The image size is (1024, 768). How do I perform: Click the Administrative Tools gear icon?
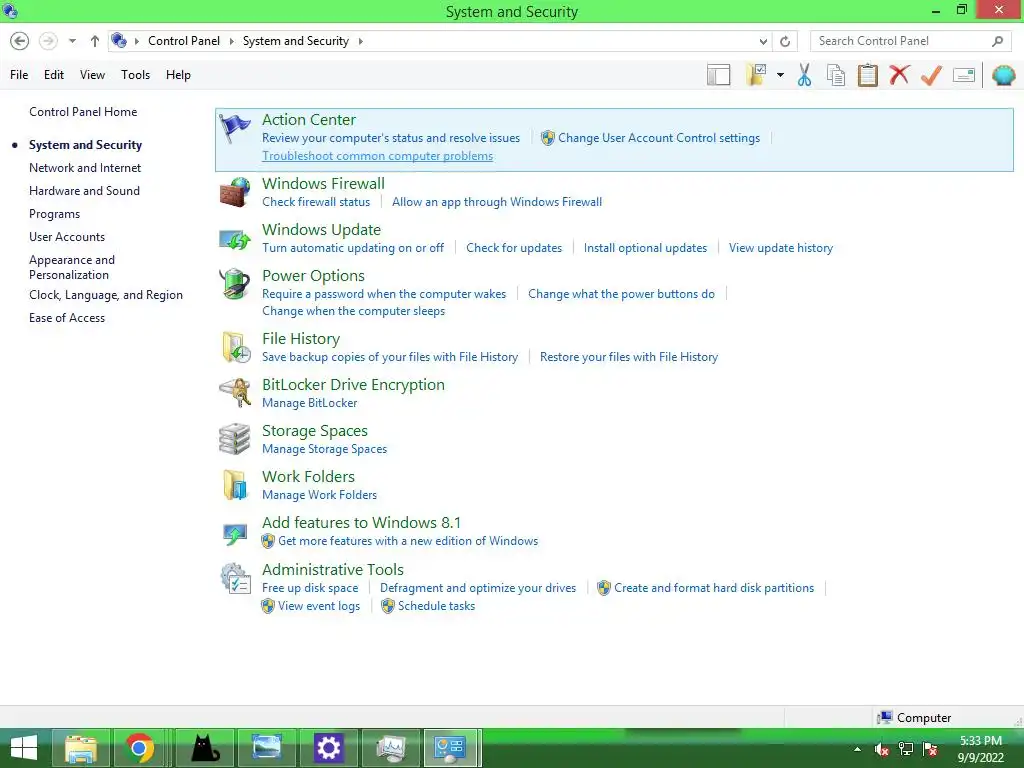tap(235, 579)
